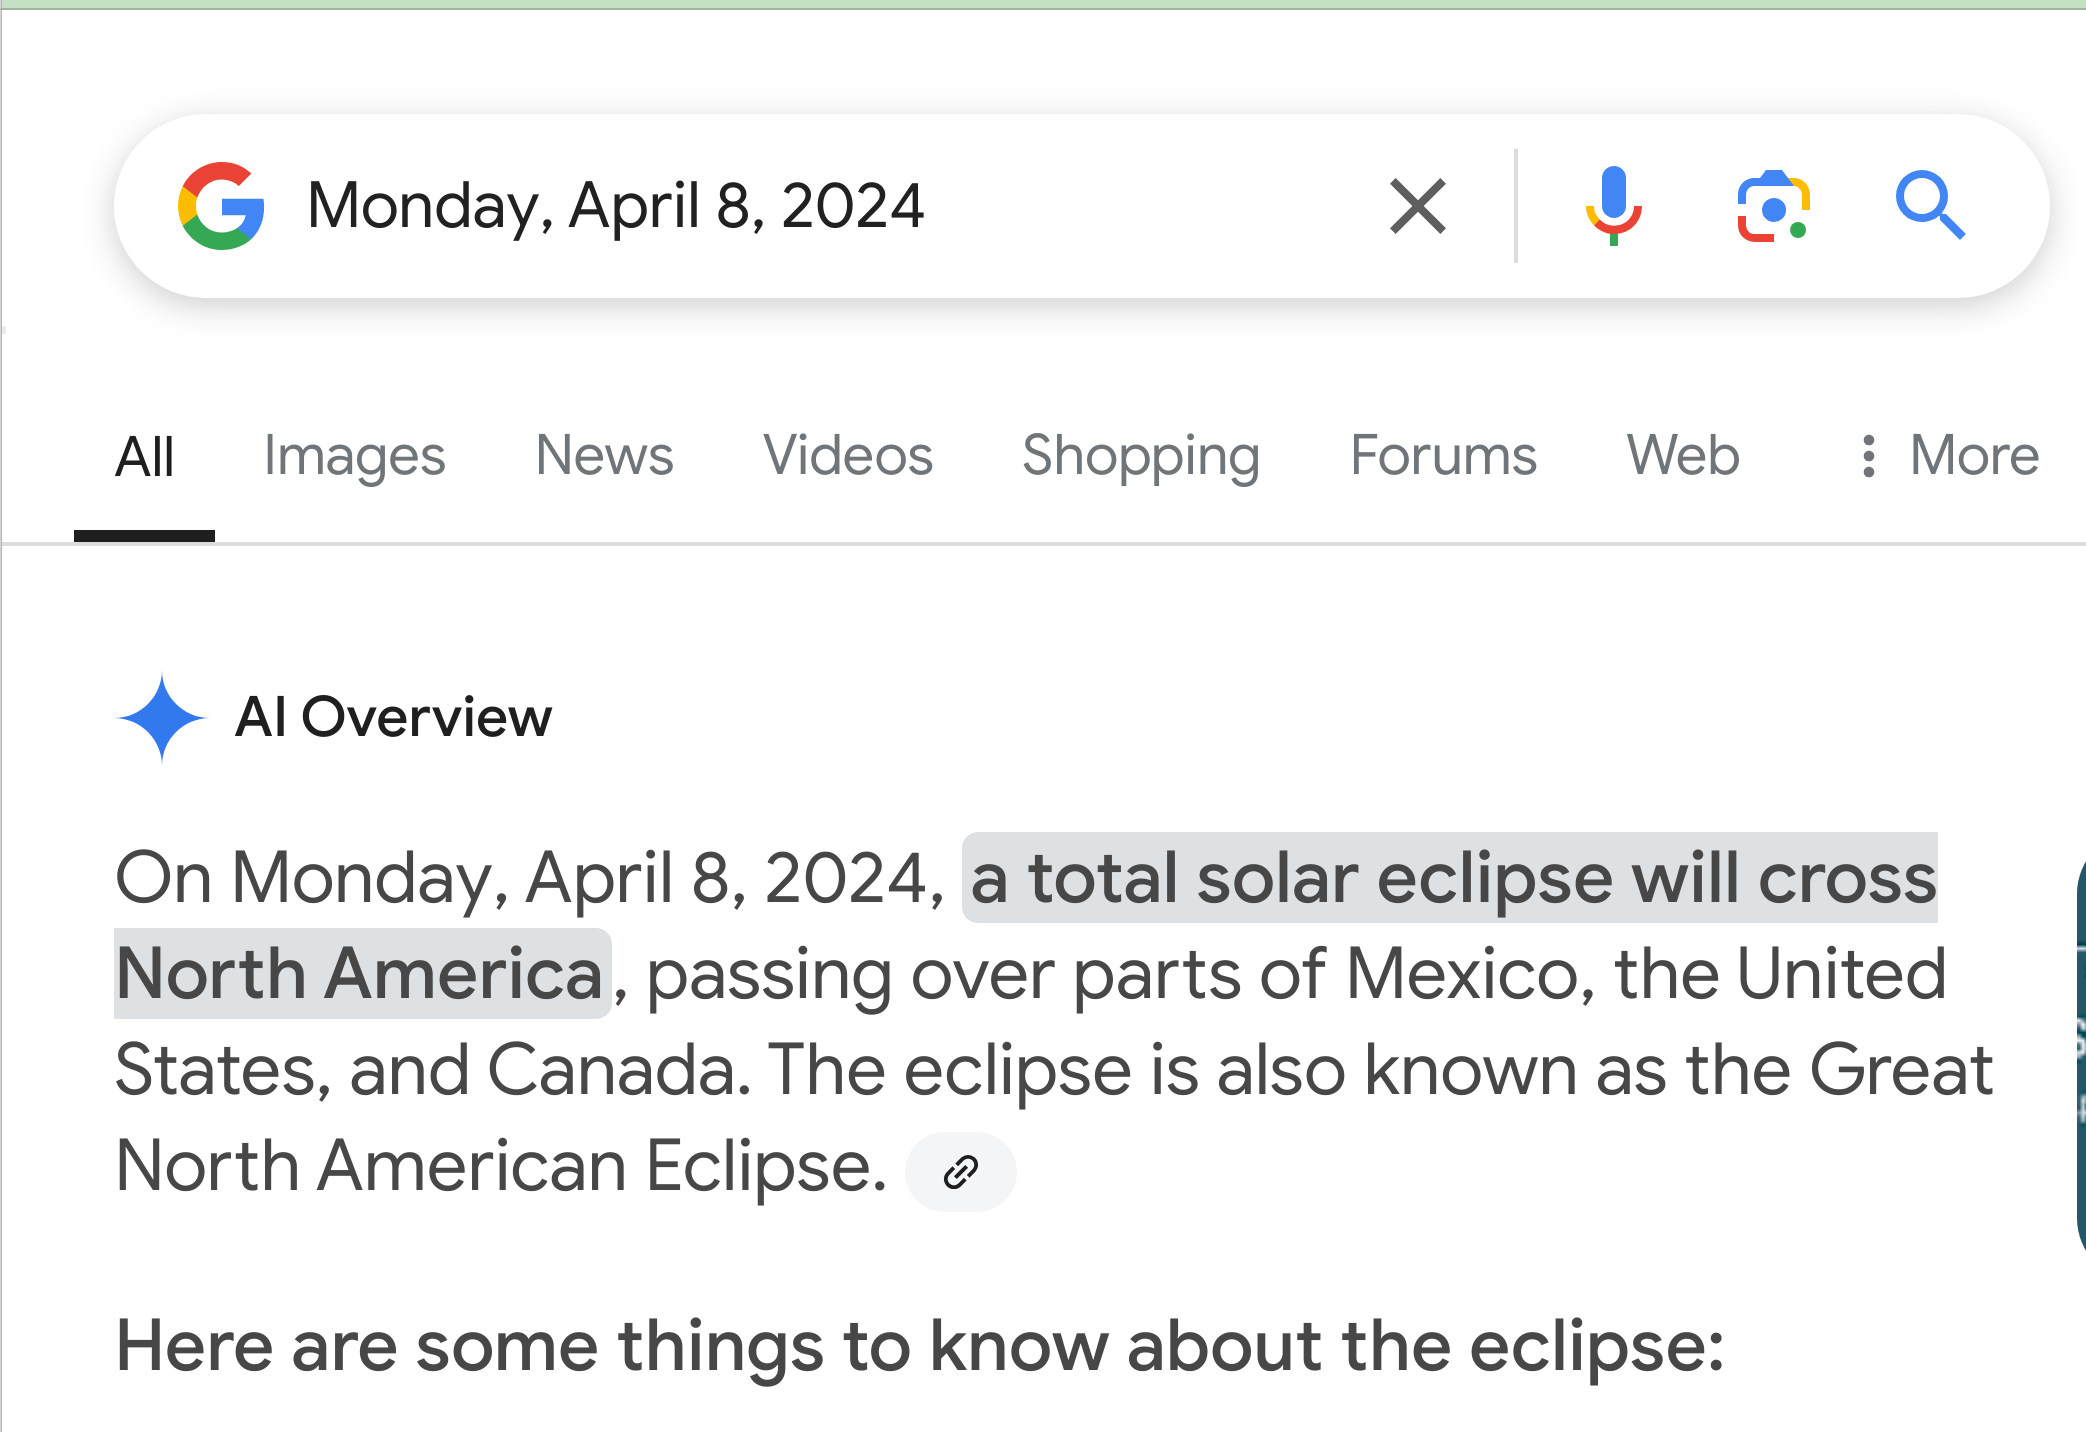The image size is (2086, 1432).
Task: Open the source link chip icon
Action: tap(960, 1171)
